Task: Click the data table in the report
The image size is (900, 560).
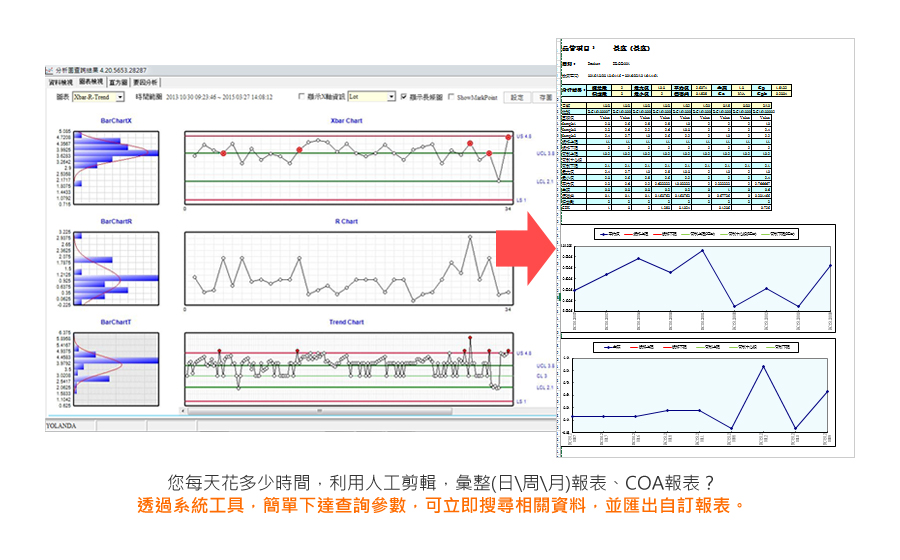Action: [667, 155]
